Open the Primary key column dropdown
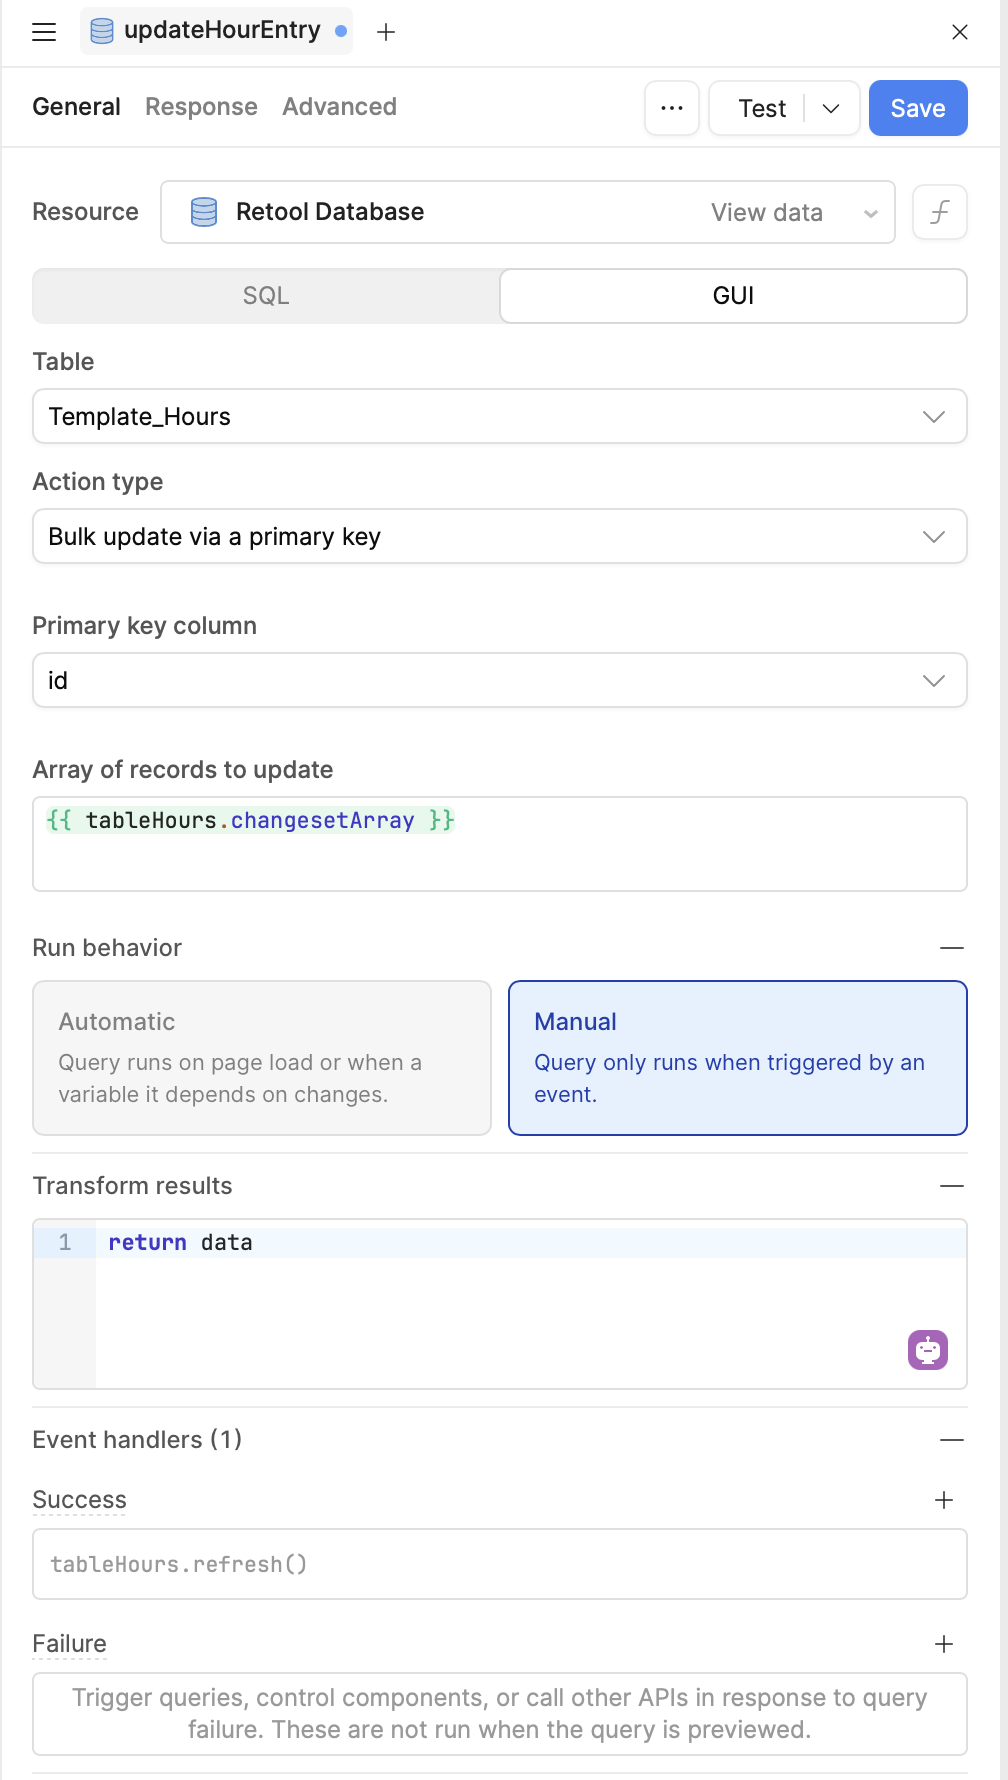The width and height of the screenshot is (1008, 1780). click(500, 680)
